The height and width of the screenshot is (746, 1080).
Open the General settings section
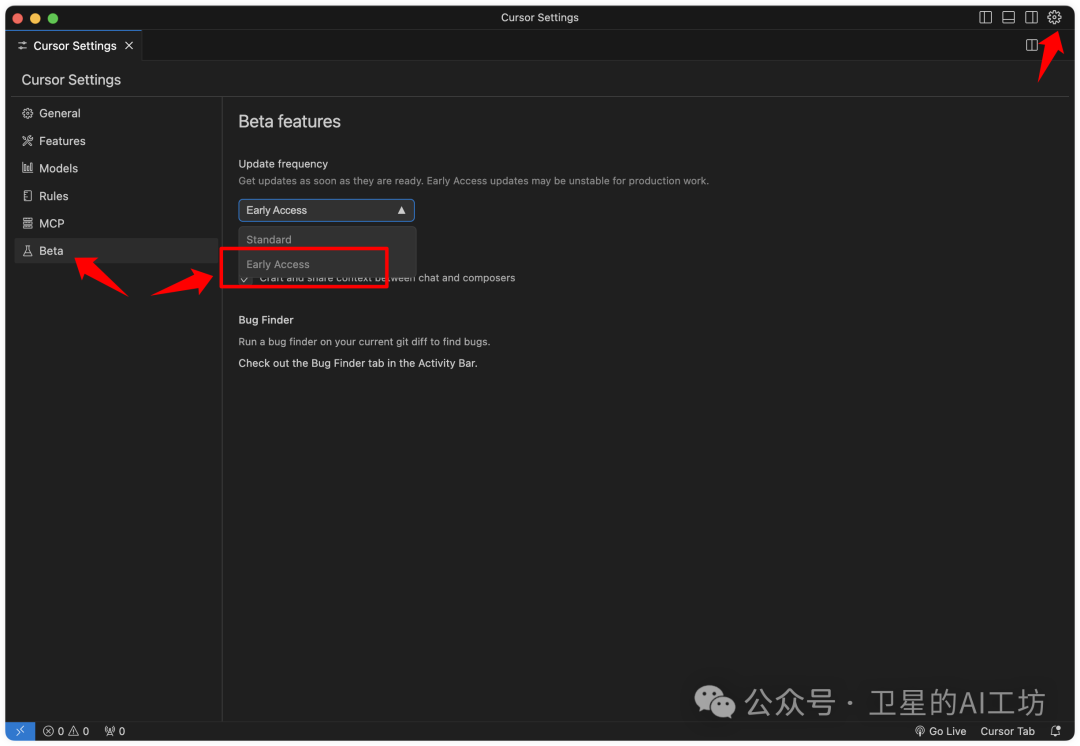[x=60, y=113]
